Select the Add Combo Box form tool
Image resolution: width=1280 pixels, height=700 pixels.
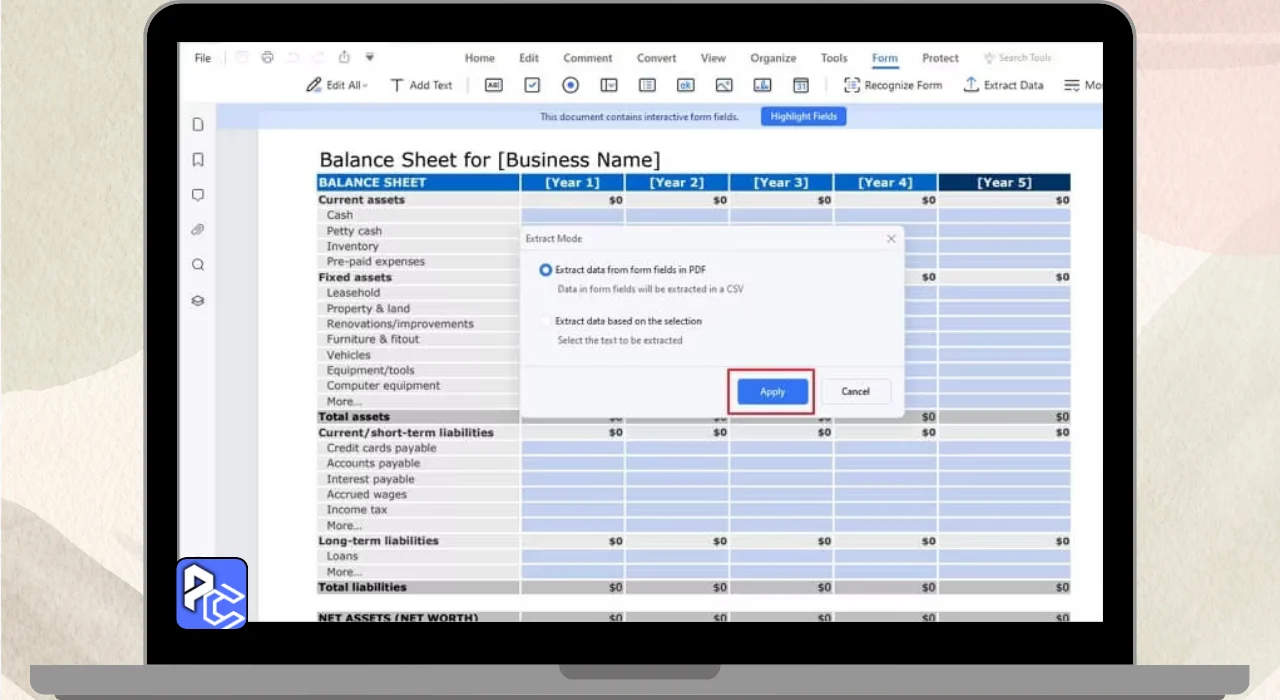point(609,86)
